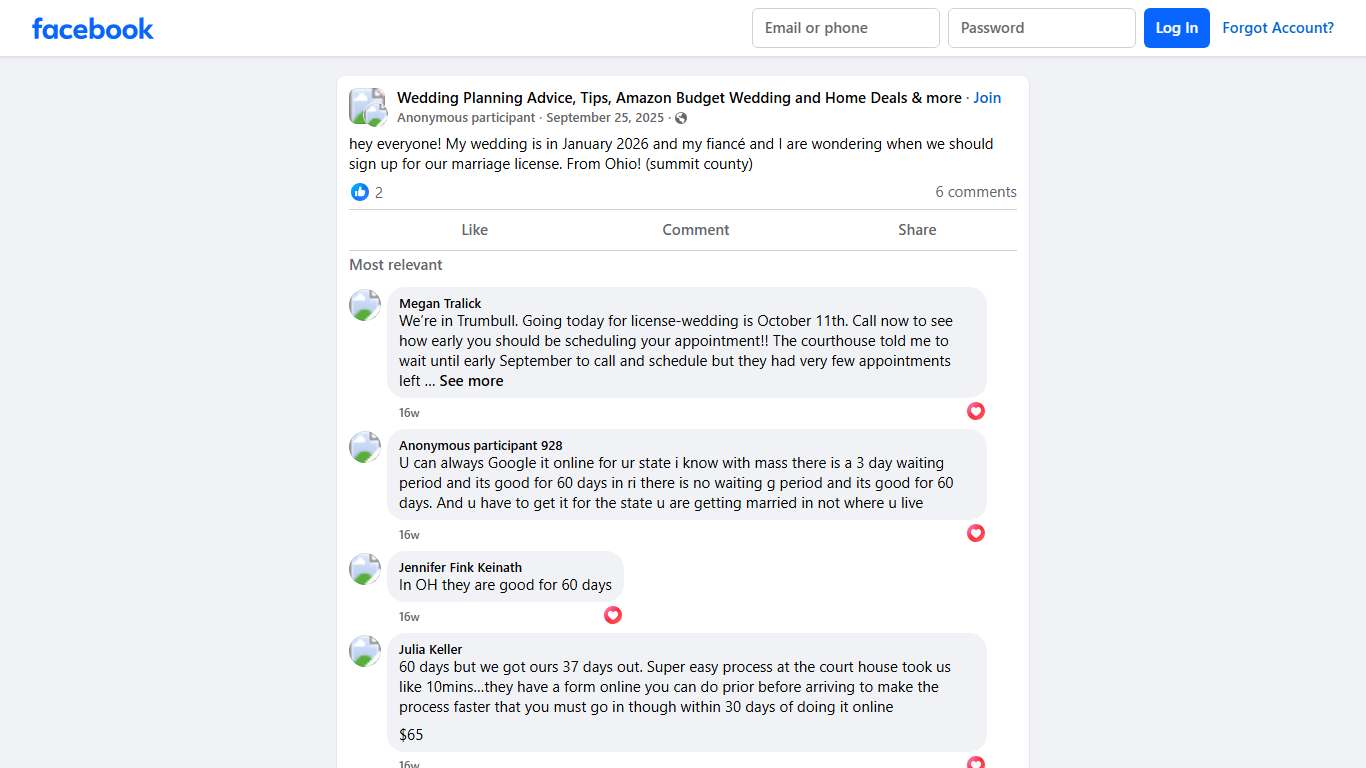This screenshot has width=1366, height=768.
Task: Expand Megan Tralick's comment with See more
Action: tap(471, 381)
